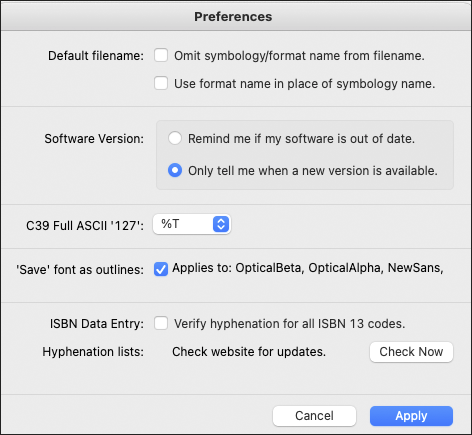Click the Software Version label
The image size is (472, 435).
(94, 139)
